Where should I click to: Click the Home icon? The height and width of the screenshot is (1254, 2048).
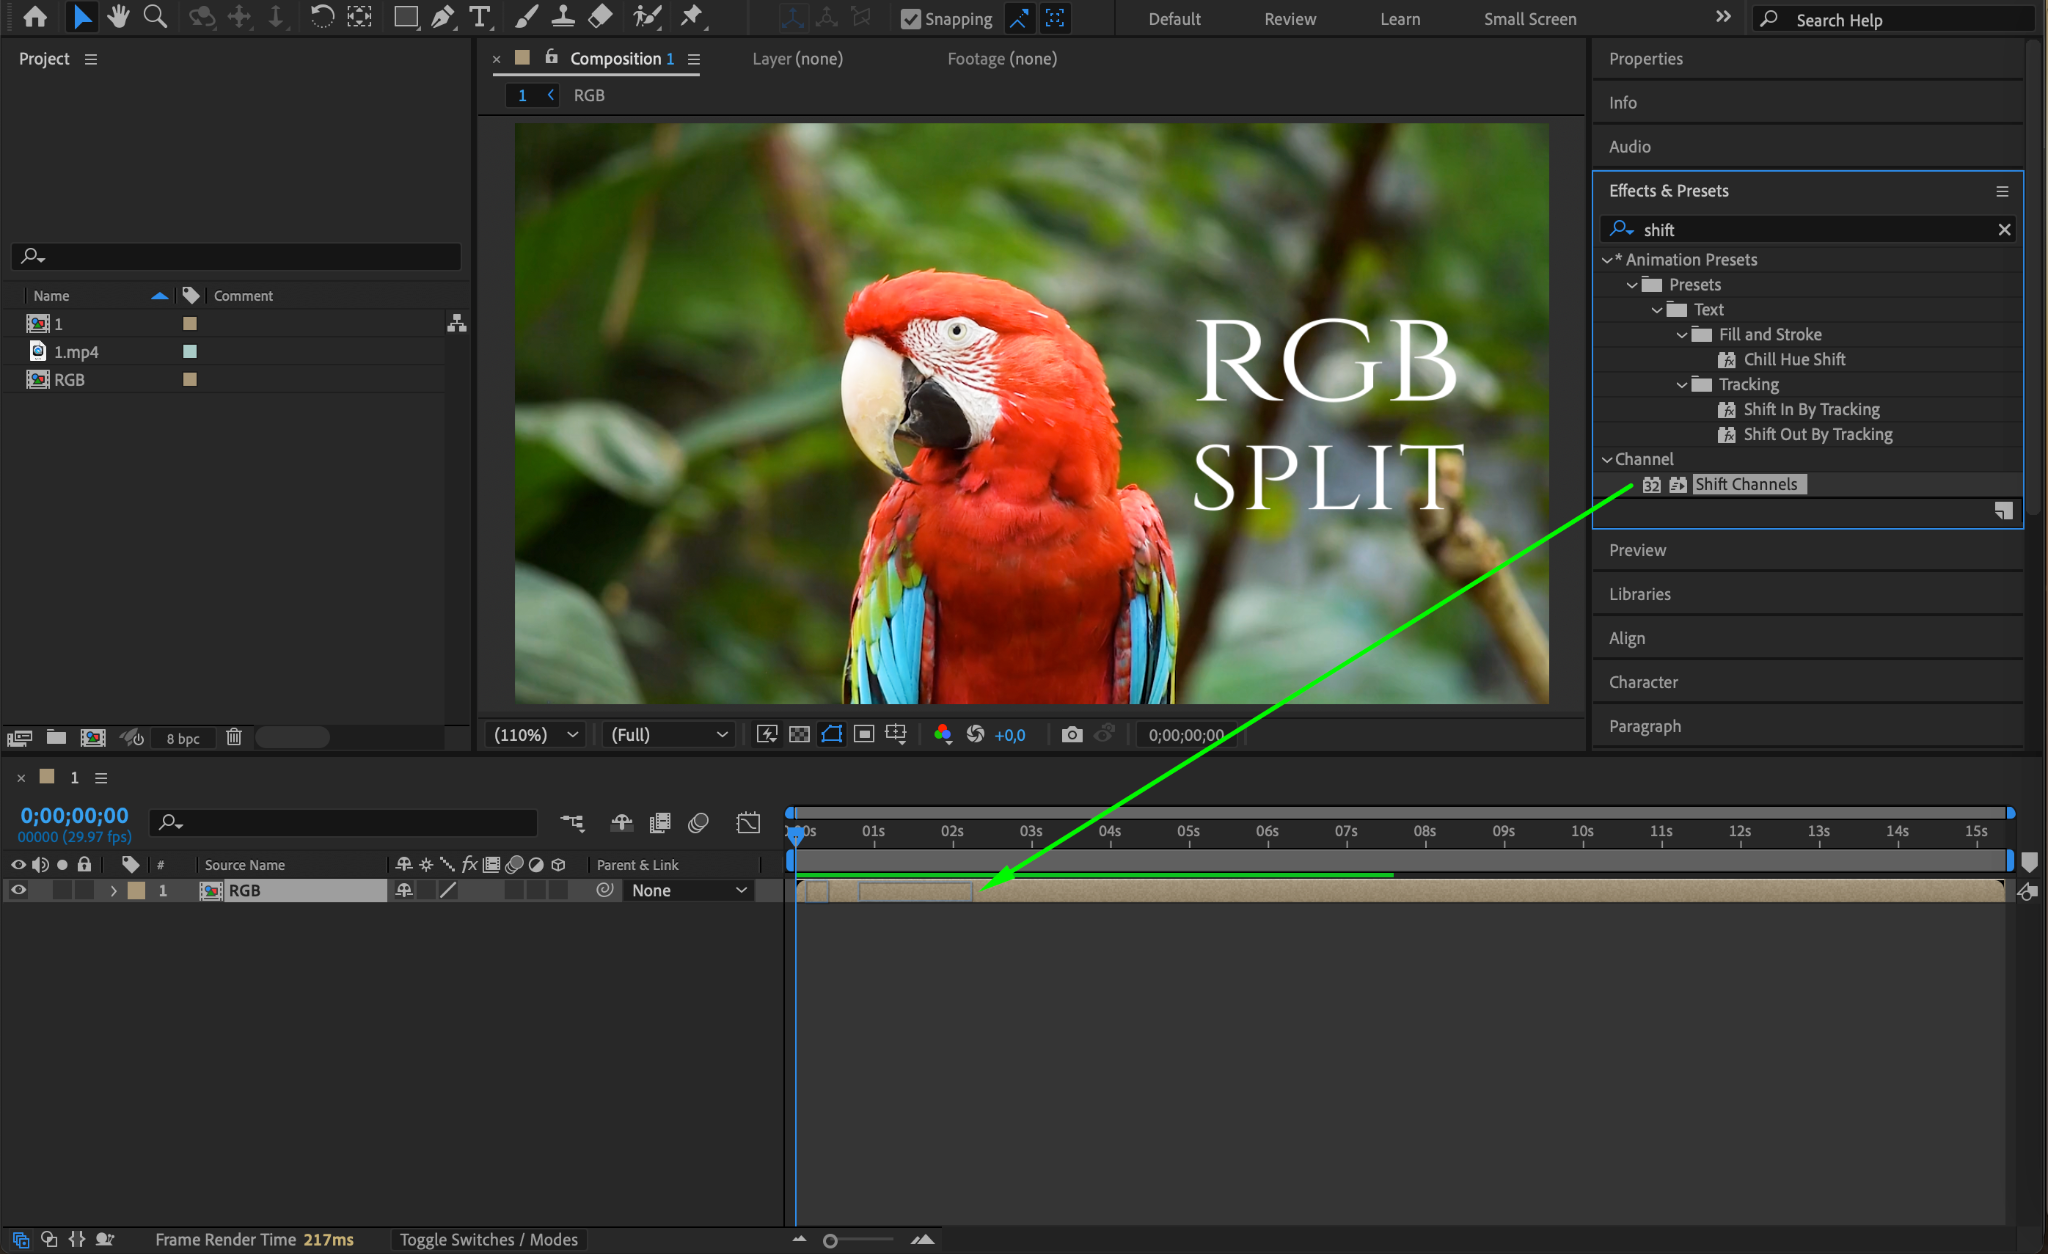pos(35,16)
